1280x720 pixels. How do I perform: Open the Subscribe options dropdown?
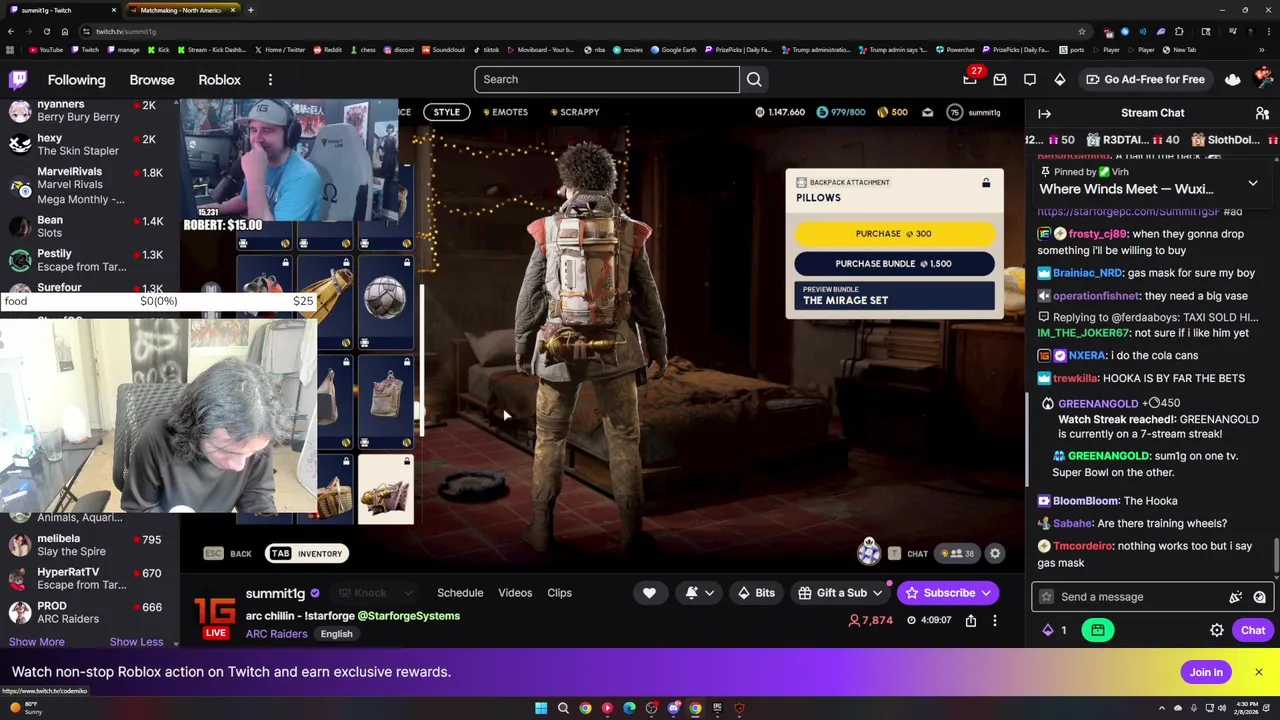(985, 593)
